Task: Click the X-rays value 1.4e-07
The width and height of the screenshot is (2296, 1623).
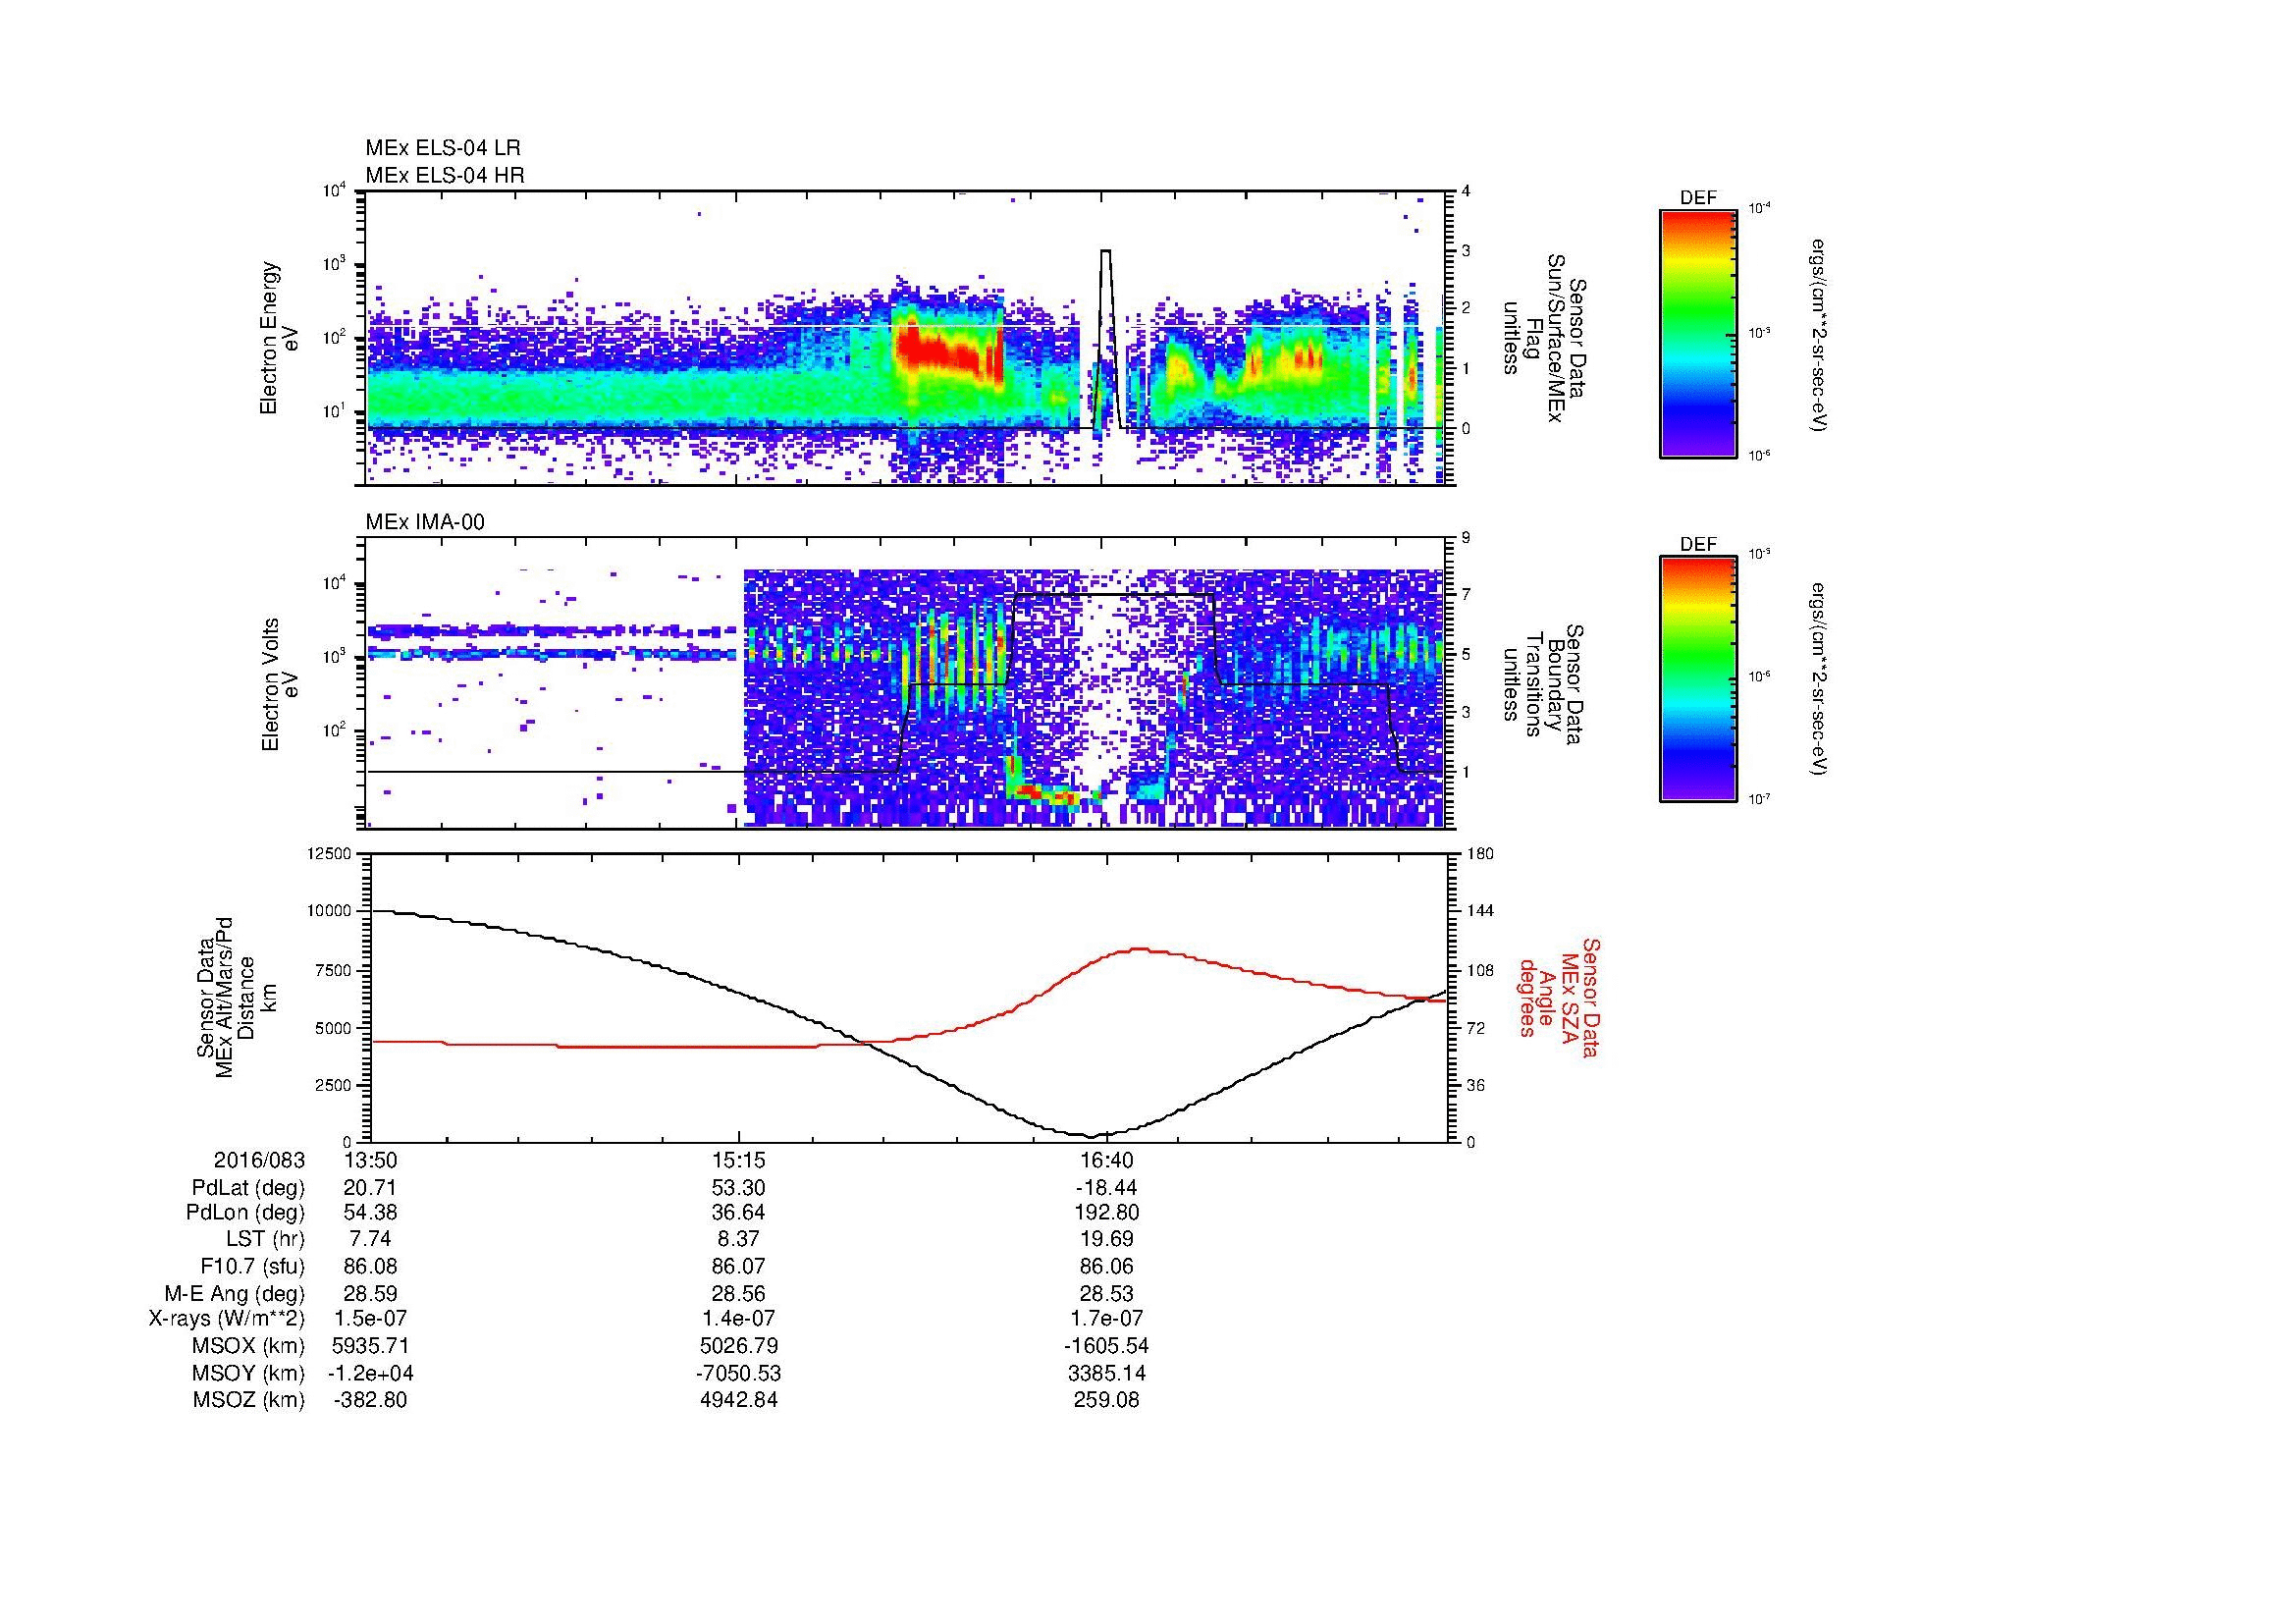Action: [x=738, y=1319]
